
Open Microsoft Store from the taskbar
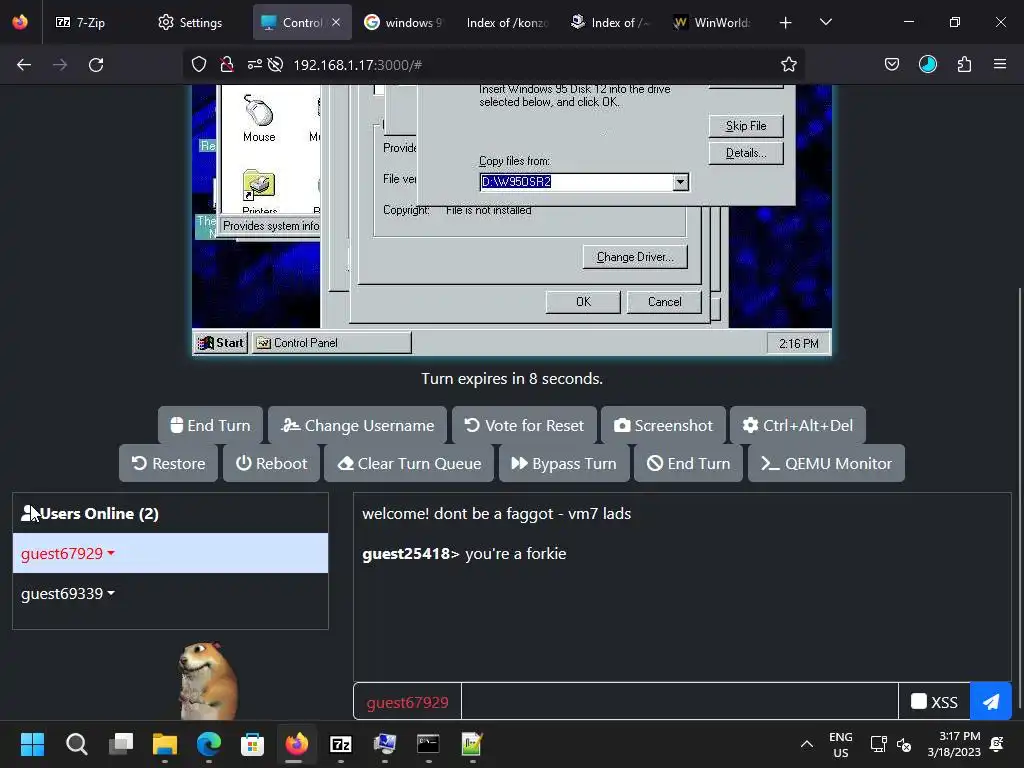tap(252, 744)
